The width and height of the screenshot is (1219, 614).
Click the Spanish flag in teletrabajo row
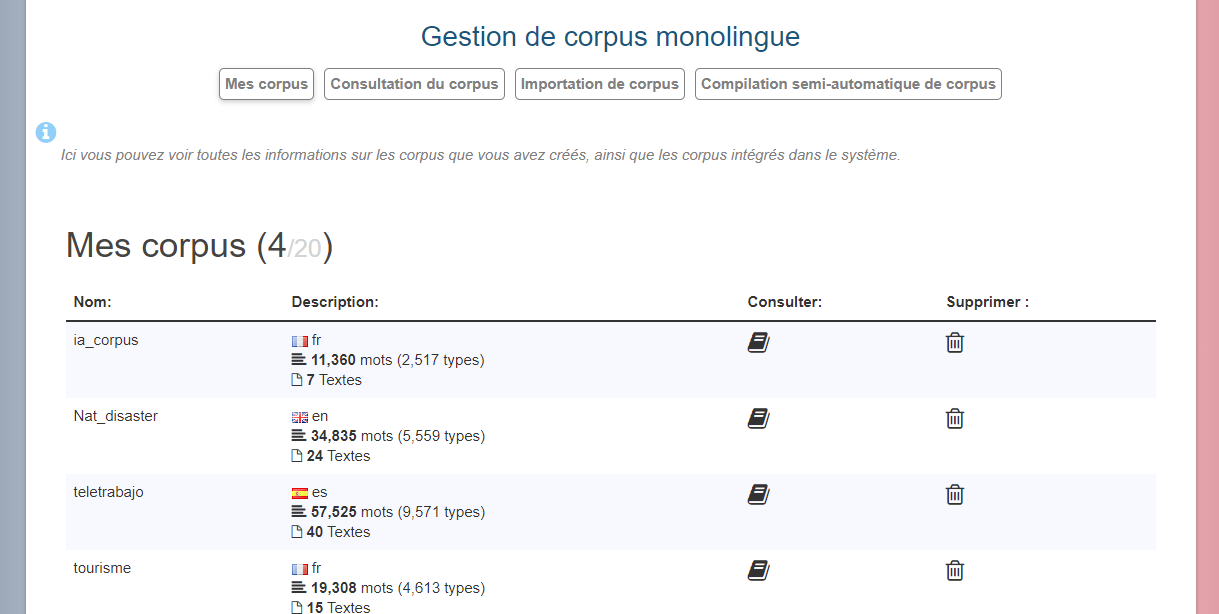(x=299, y=493)
